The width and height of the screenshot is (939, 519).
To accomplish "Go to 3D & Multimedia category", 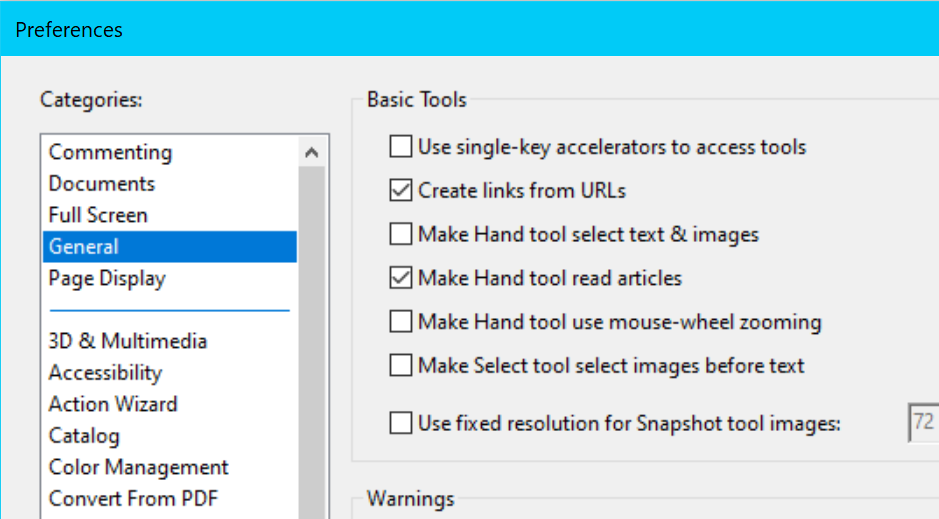I will [128, 341].
